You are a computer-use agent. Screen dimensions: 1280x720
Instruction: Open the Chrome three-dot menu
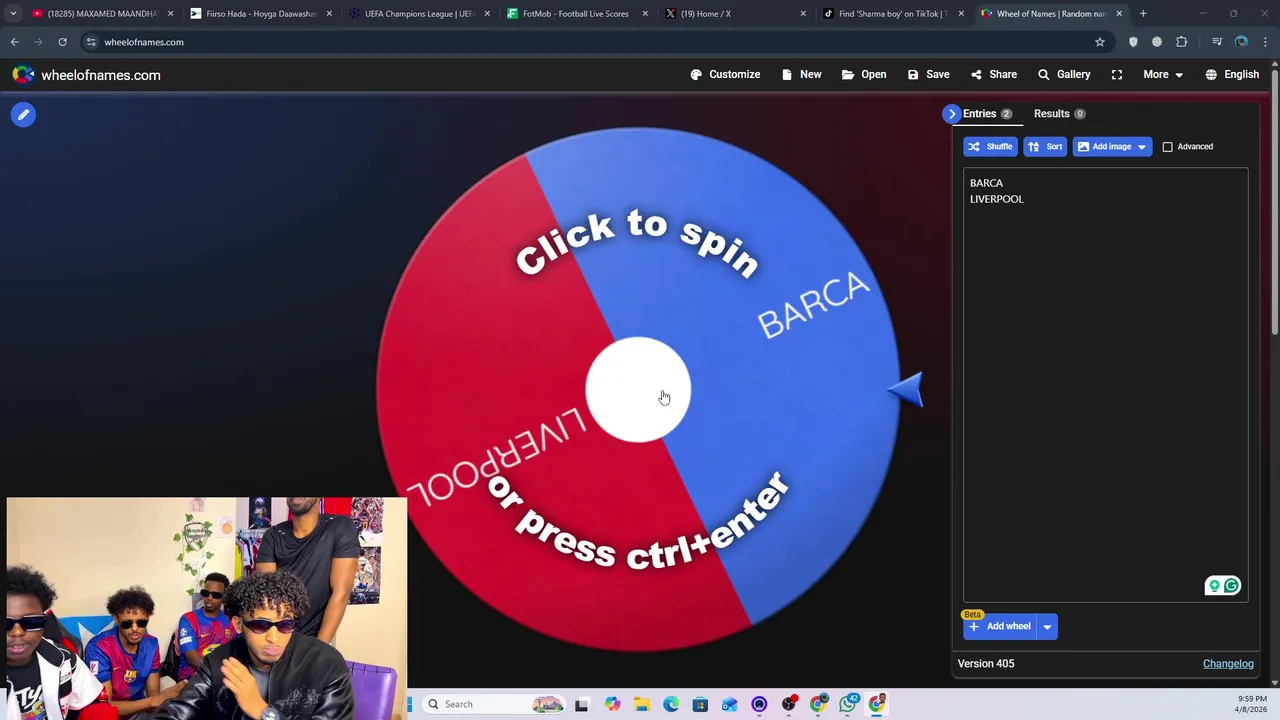click(x=1265, y=42)
